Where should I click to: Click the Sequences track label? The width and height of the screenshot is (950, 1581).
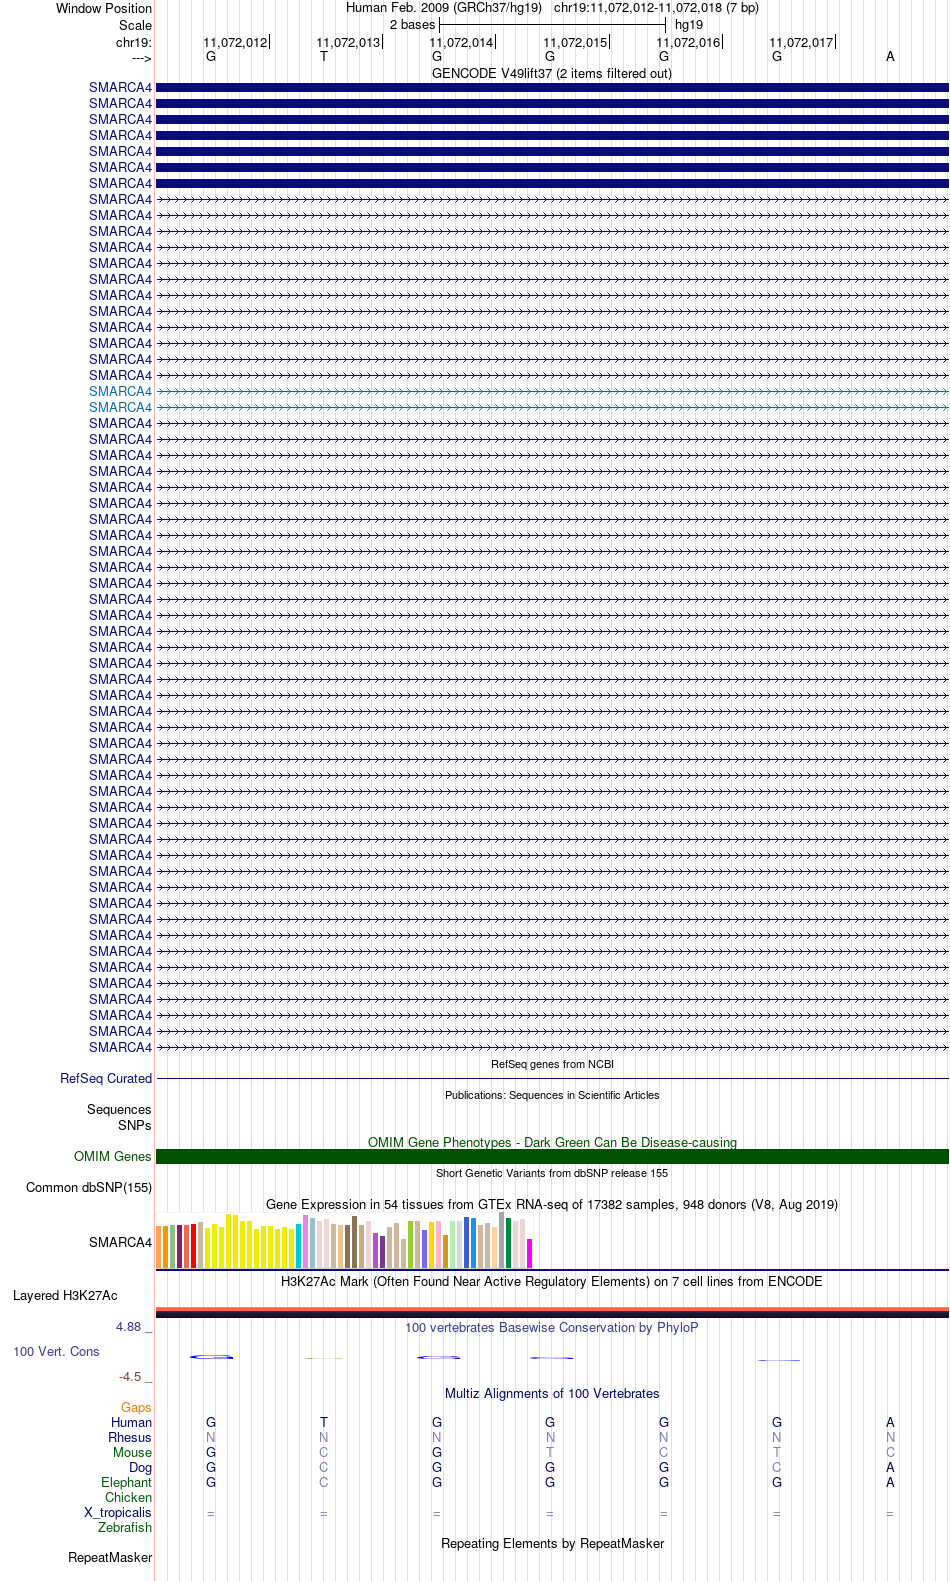click(119, 1110)
